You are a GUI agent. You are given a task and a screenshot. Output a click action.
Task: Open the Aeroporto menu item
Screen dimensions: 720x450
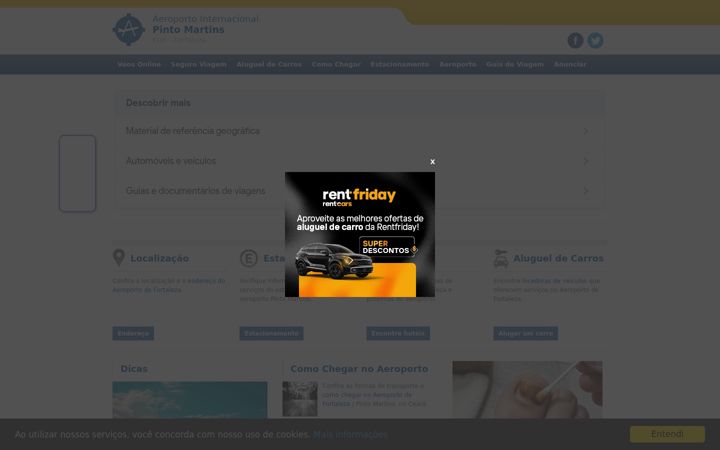458,64
